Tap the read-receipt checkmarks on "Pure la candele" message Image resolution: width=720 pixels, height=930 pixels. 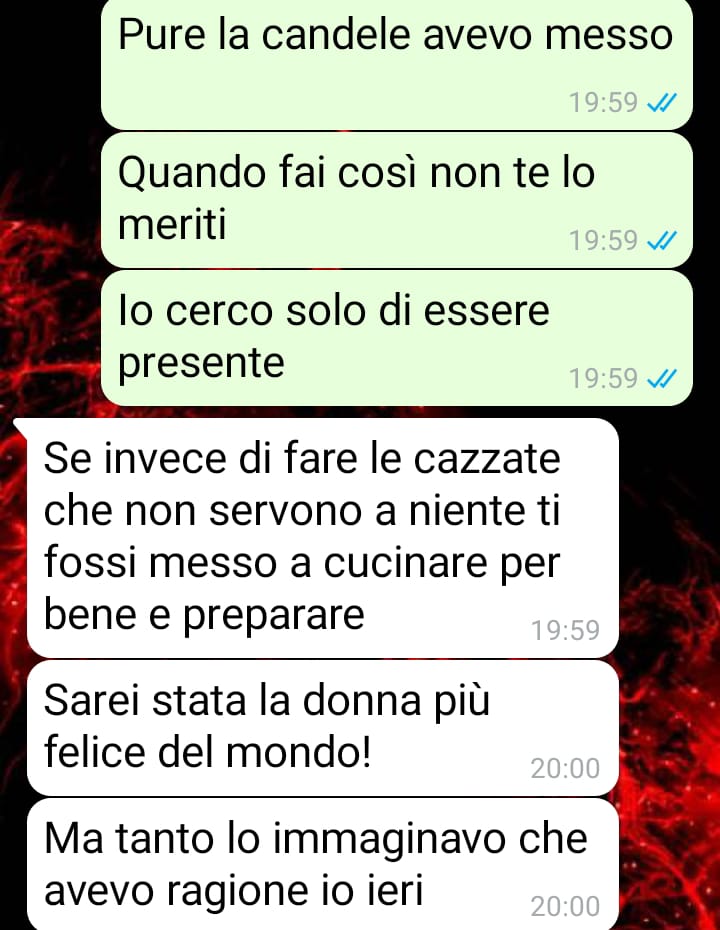point(661,103)
